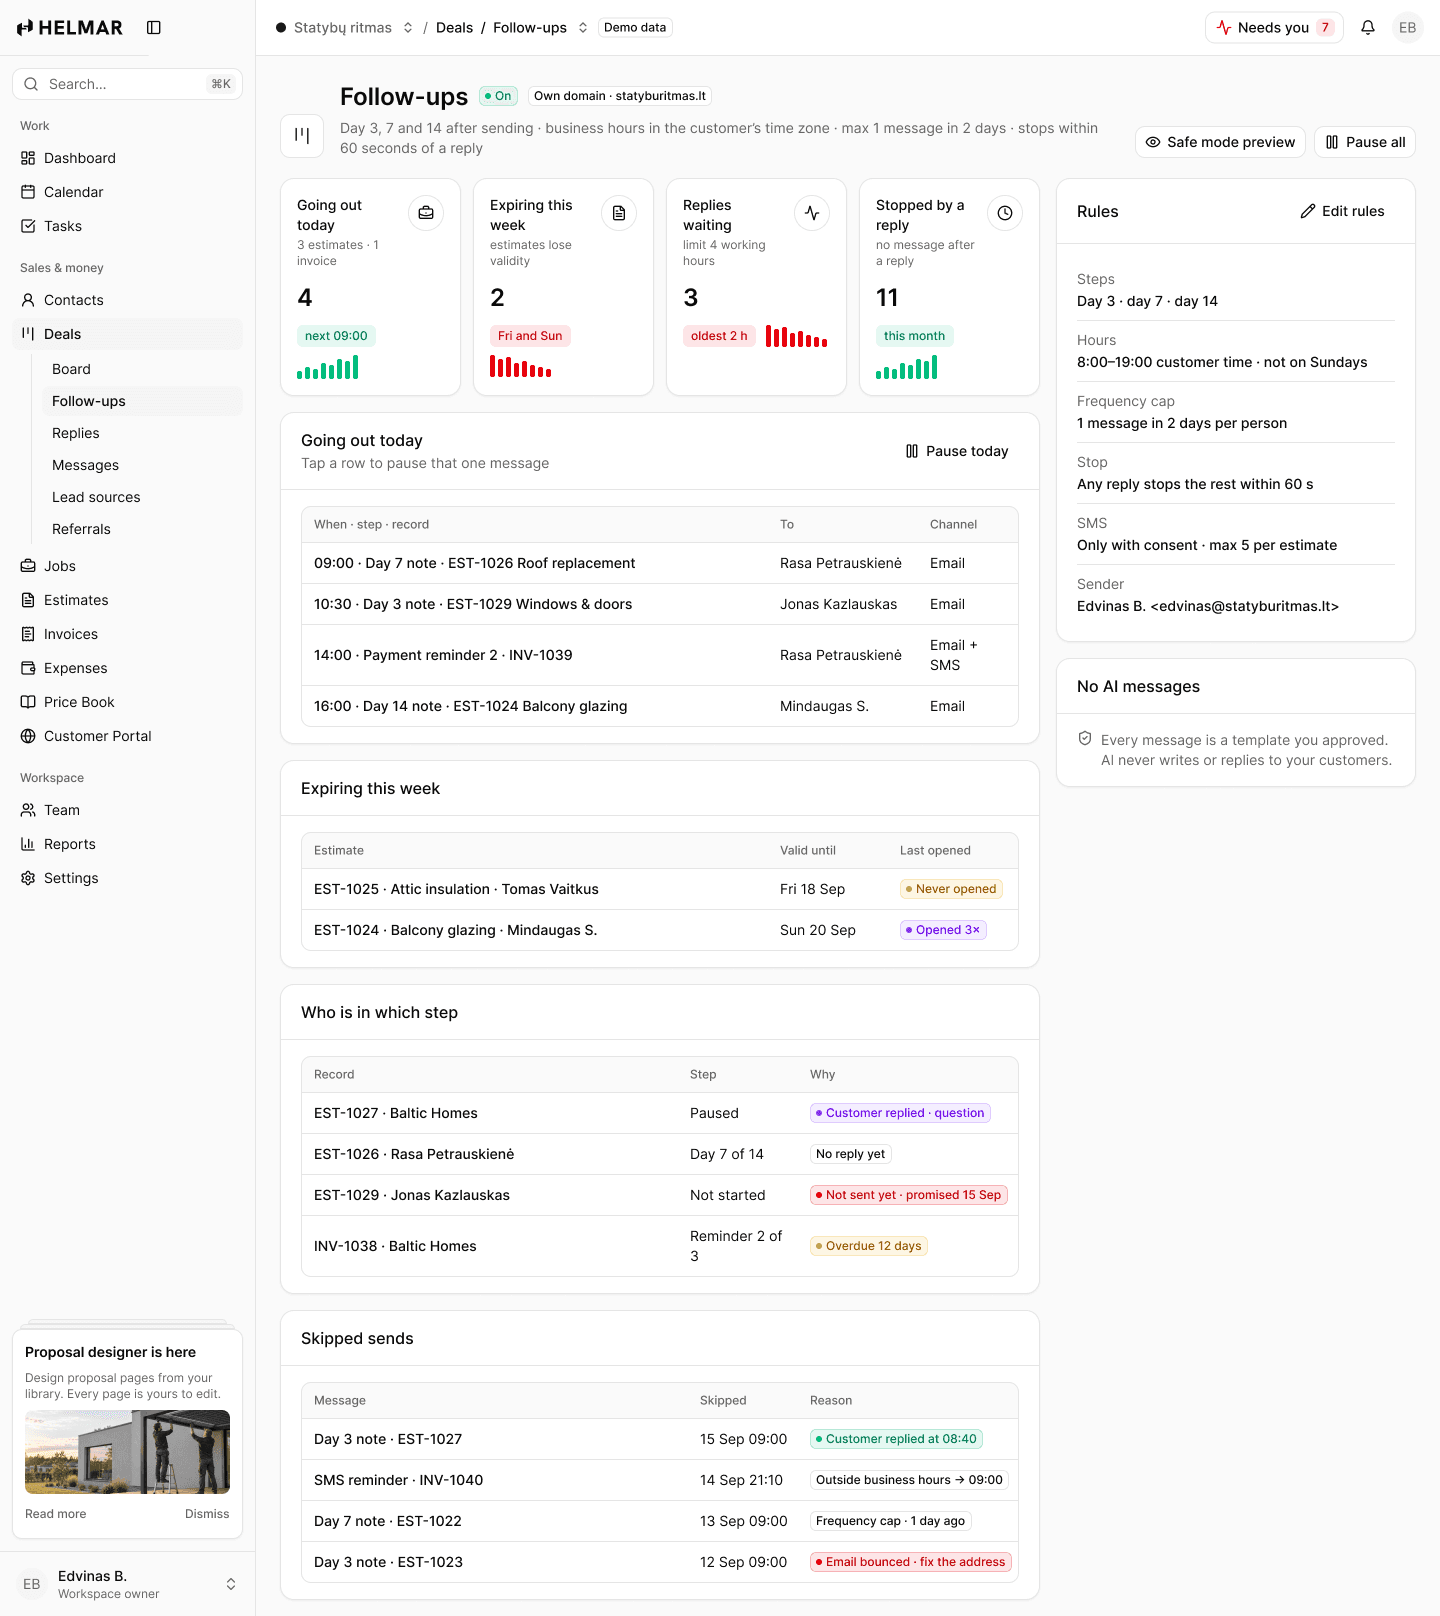Viewport: 1440px width, 1616px height.
Task: Click the shield icon in No AI messages panel
Action: [x=1085, y=739]
